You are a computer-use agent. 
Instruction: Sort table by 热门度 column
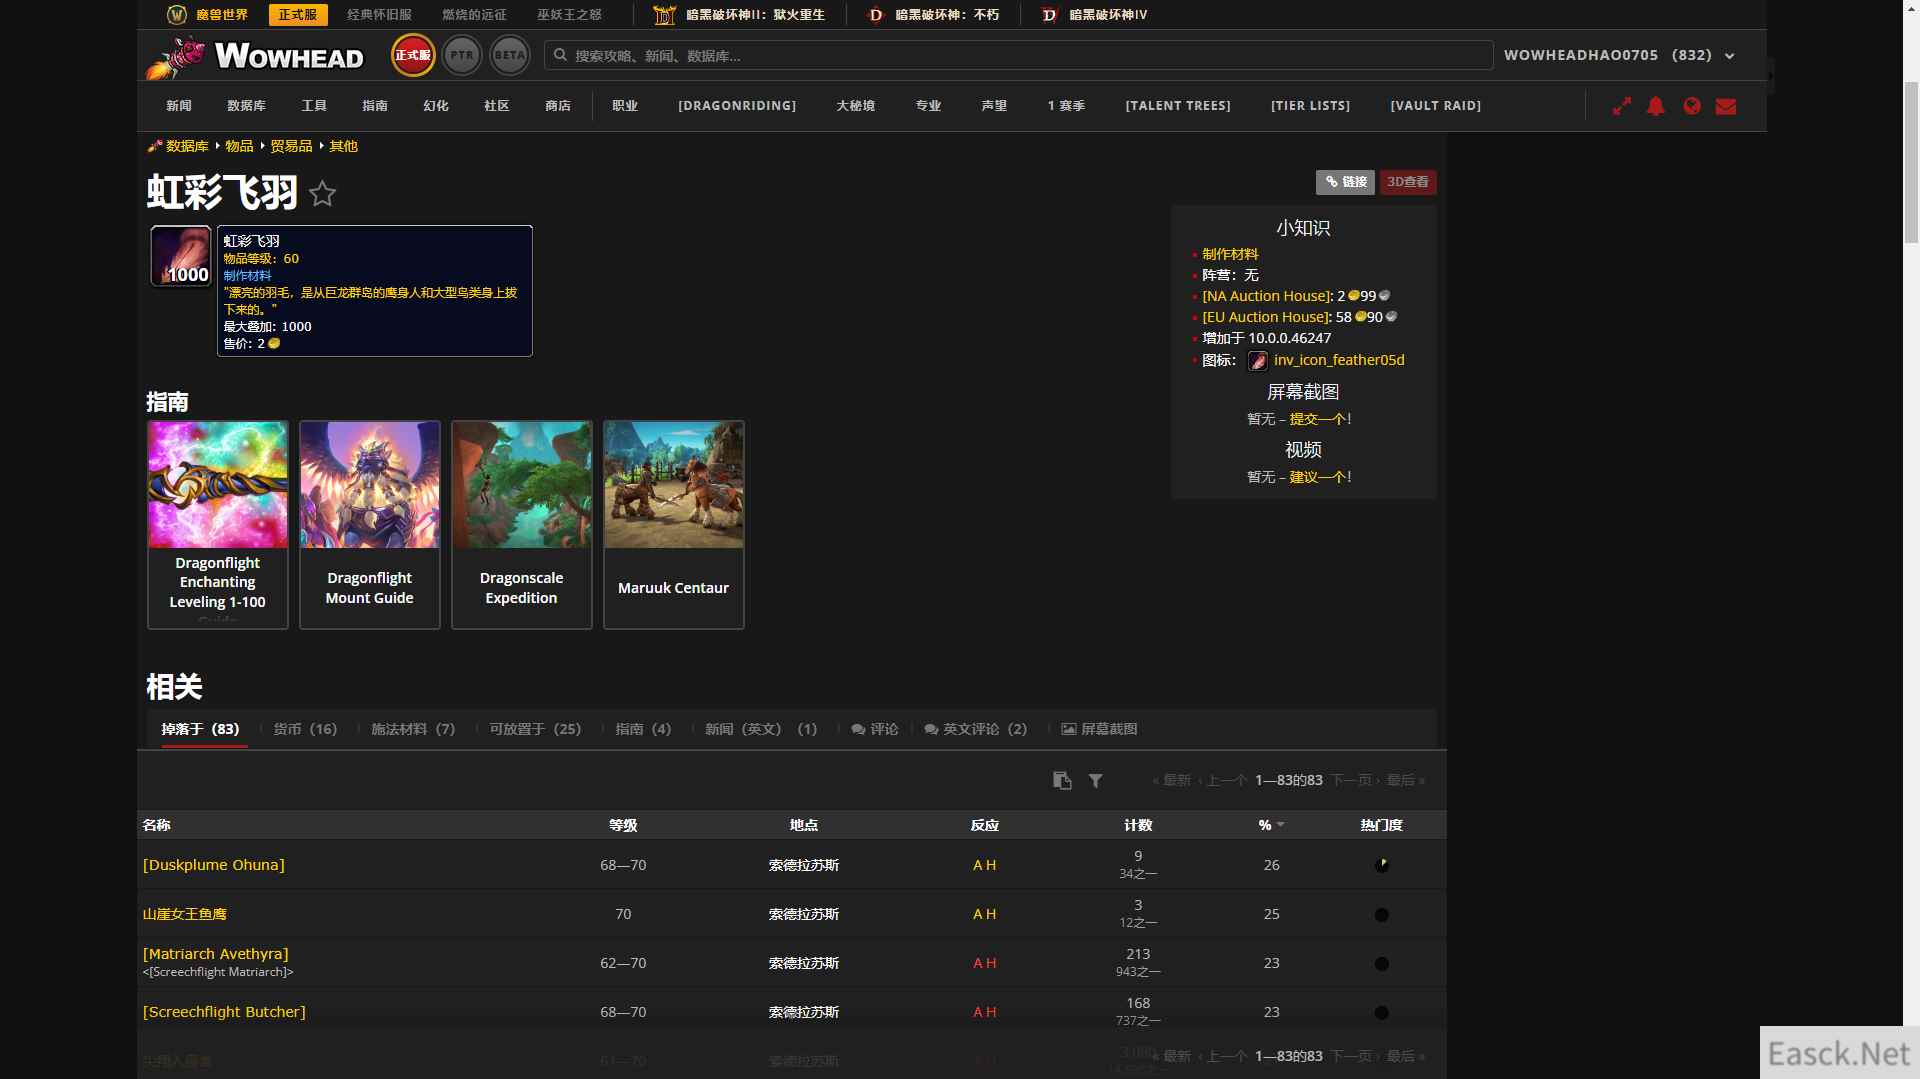point(1381,825)
